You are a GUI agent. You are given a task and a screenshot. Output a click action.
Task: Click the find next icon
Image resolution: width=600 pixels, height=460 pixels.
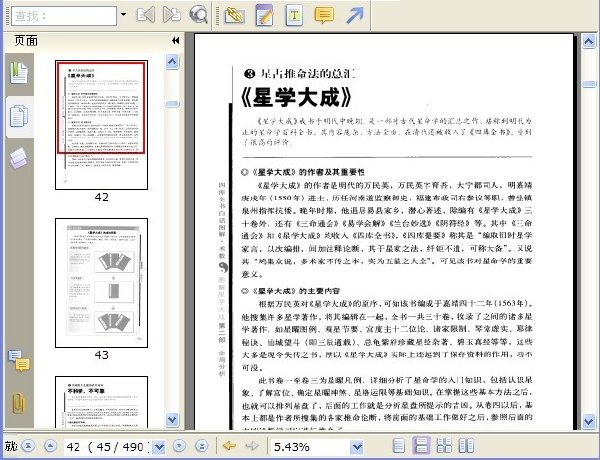point(172,15)
